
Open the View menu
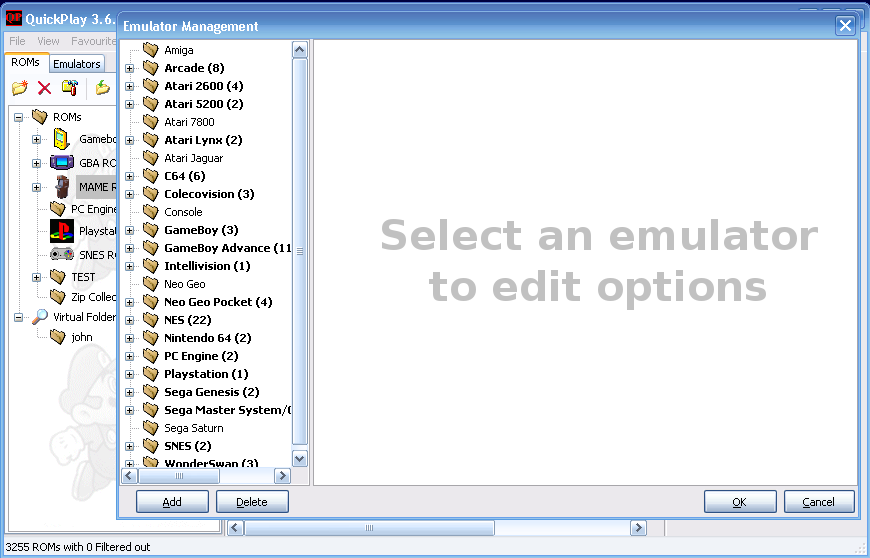click(48, 41)
